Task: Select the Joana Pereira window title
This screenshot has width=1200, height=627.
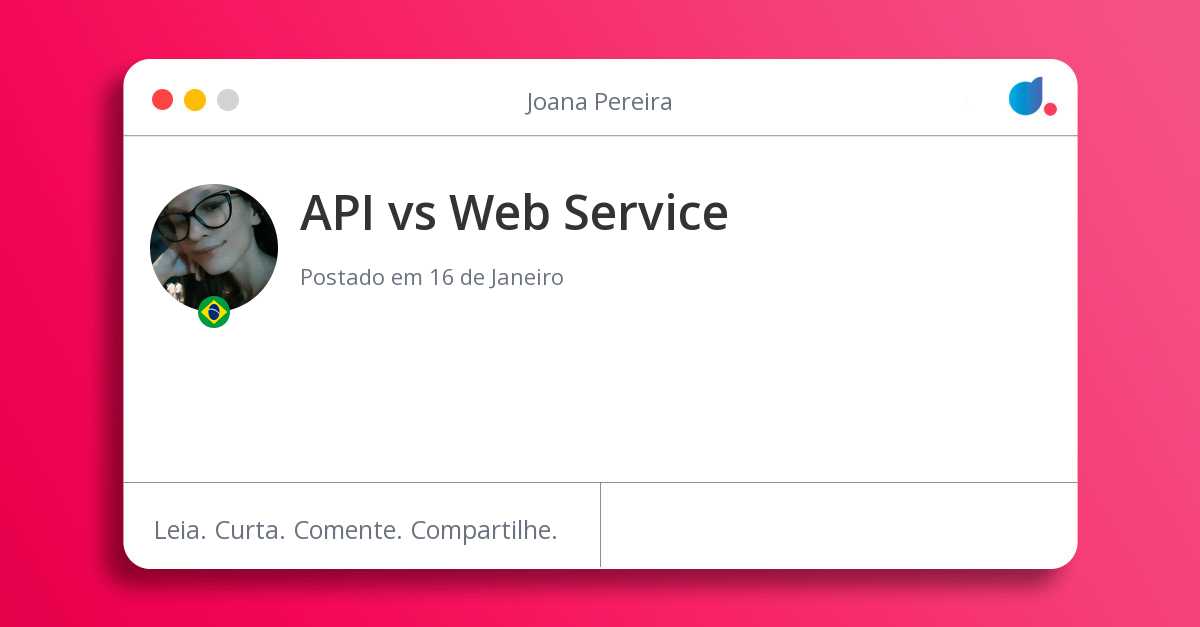Action: (599, 102)
